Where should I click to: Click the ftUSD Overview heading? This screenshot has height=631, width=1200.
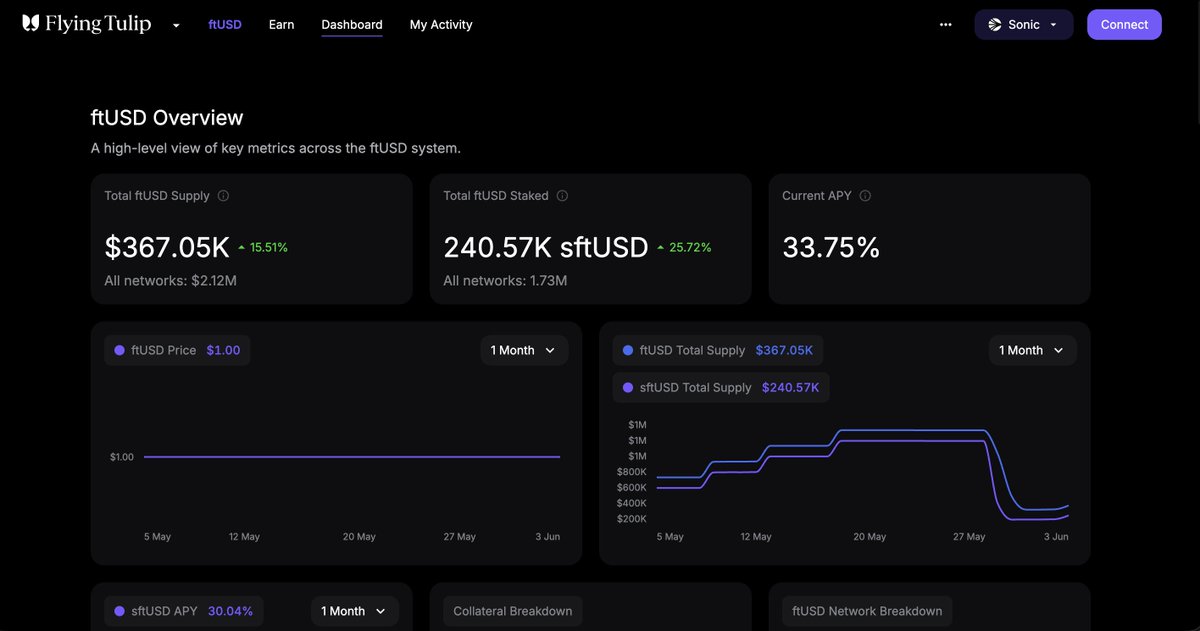[x=167, y=118]
